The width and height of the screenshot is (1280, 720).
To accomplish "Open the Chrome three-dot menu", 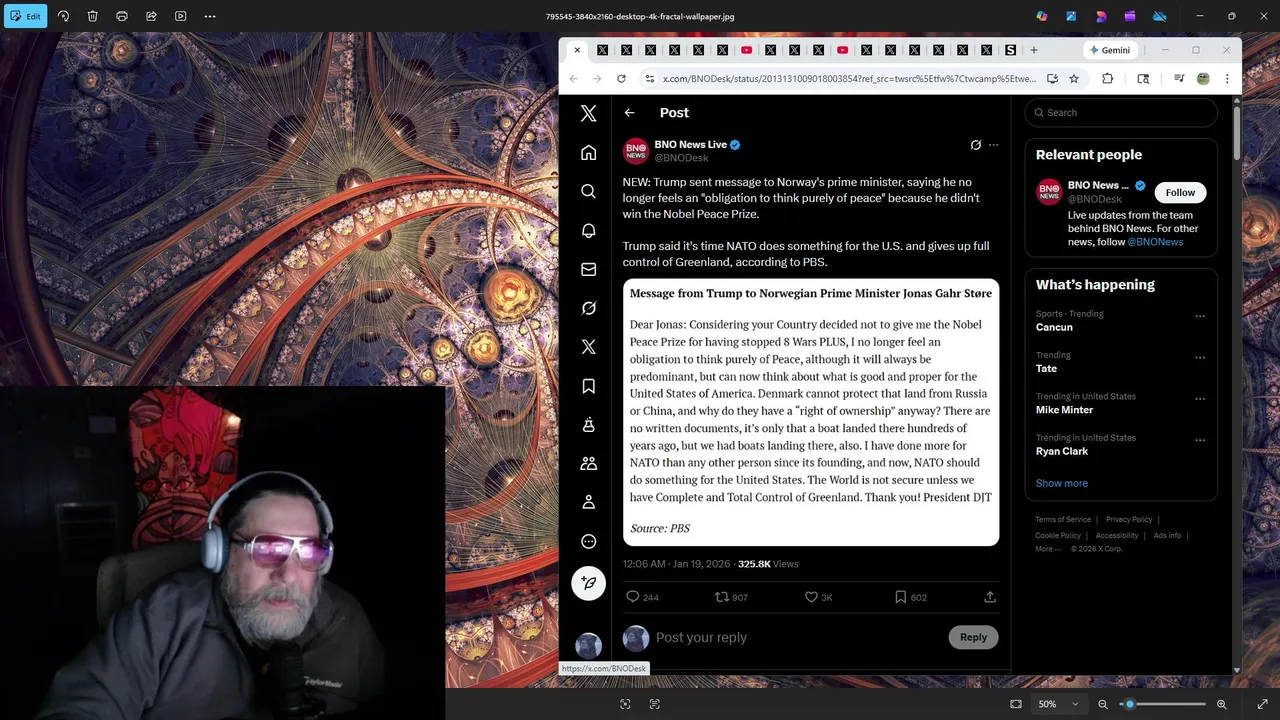I will (x=1227, y=79).
